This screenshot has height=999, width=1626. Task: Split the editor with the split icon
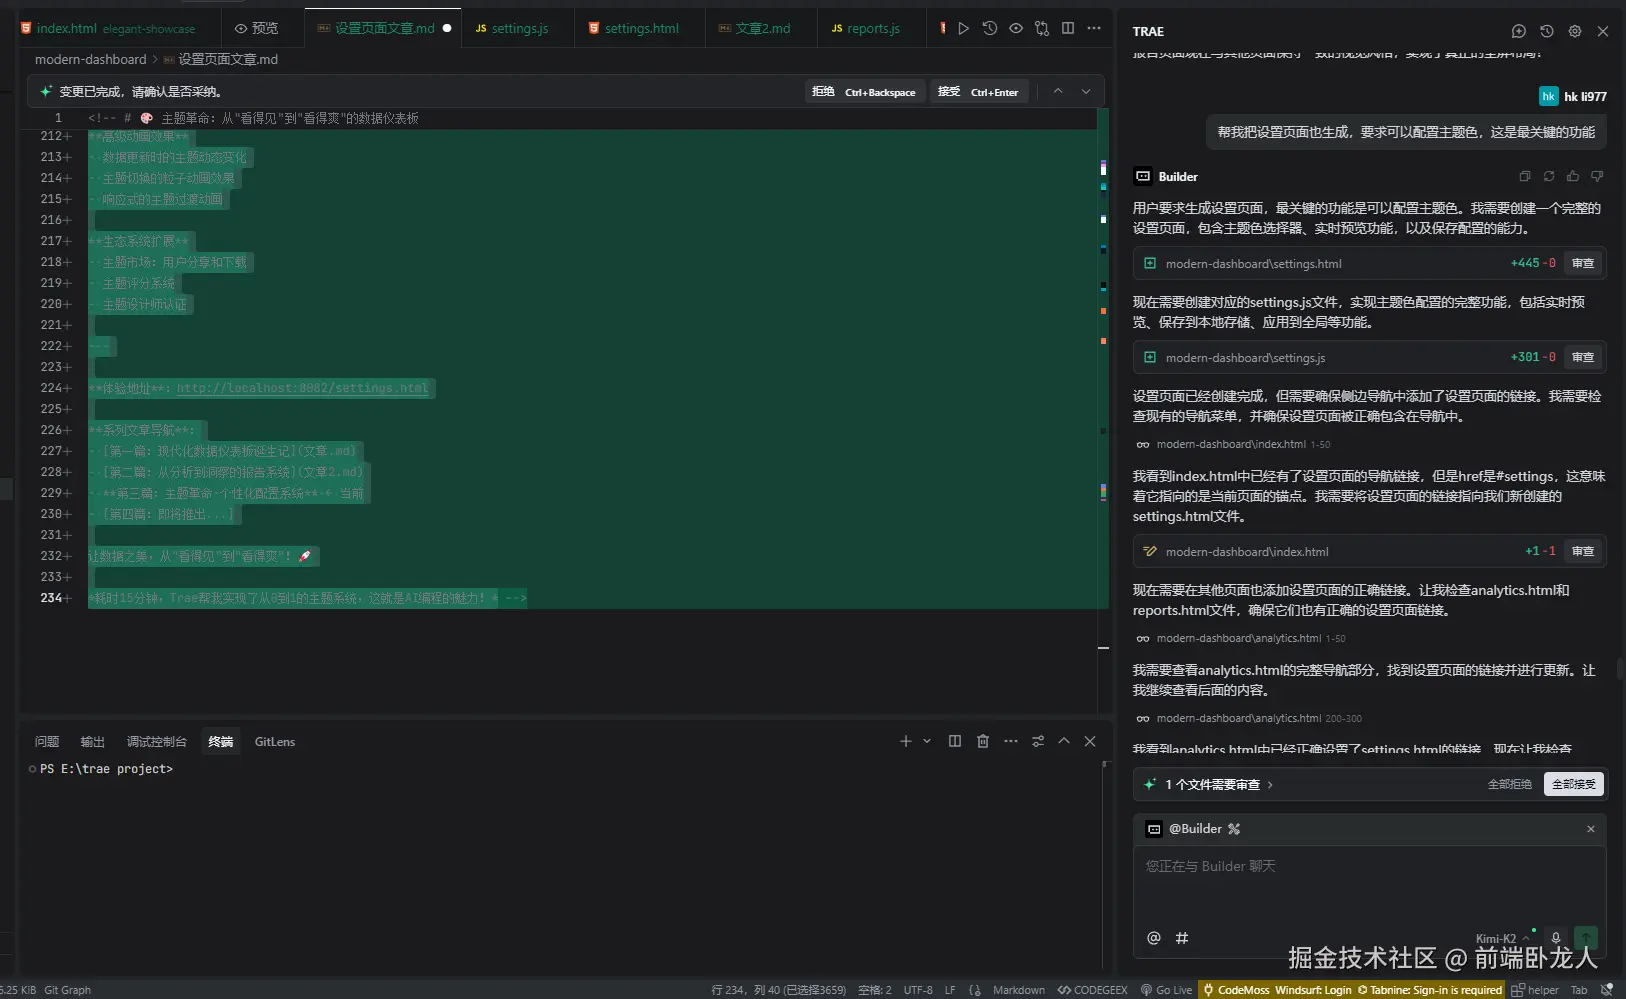(x=1068, y=28)
